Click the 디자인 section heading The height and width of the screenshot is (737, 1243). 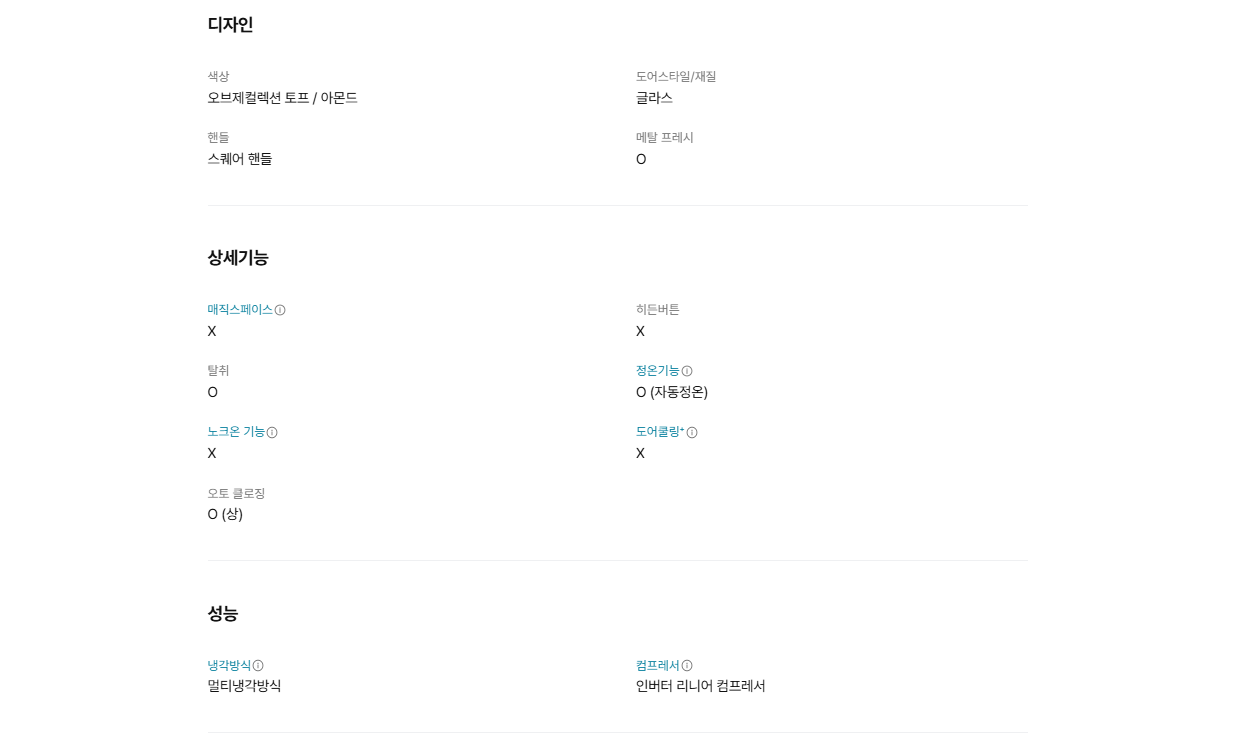(231, 25)
